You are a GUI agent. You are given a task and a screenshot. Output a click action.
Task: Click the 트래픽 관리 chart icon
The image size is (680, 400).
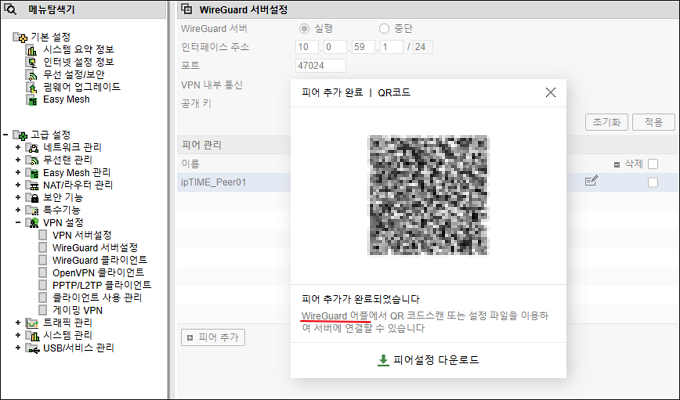pos(32,323)
